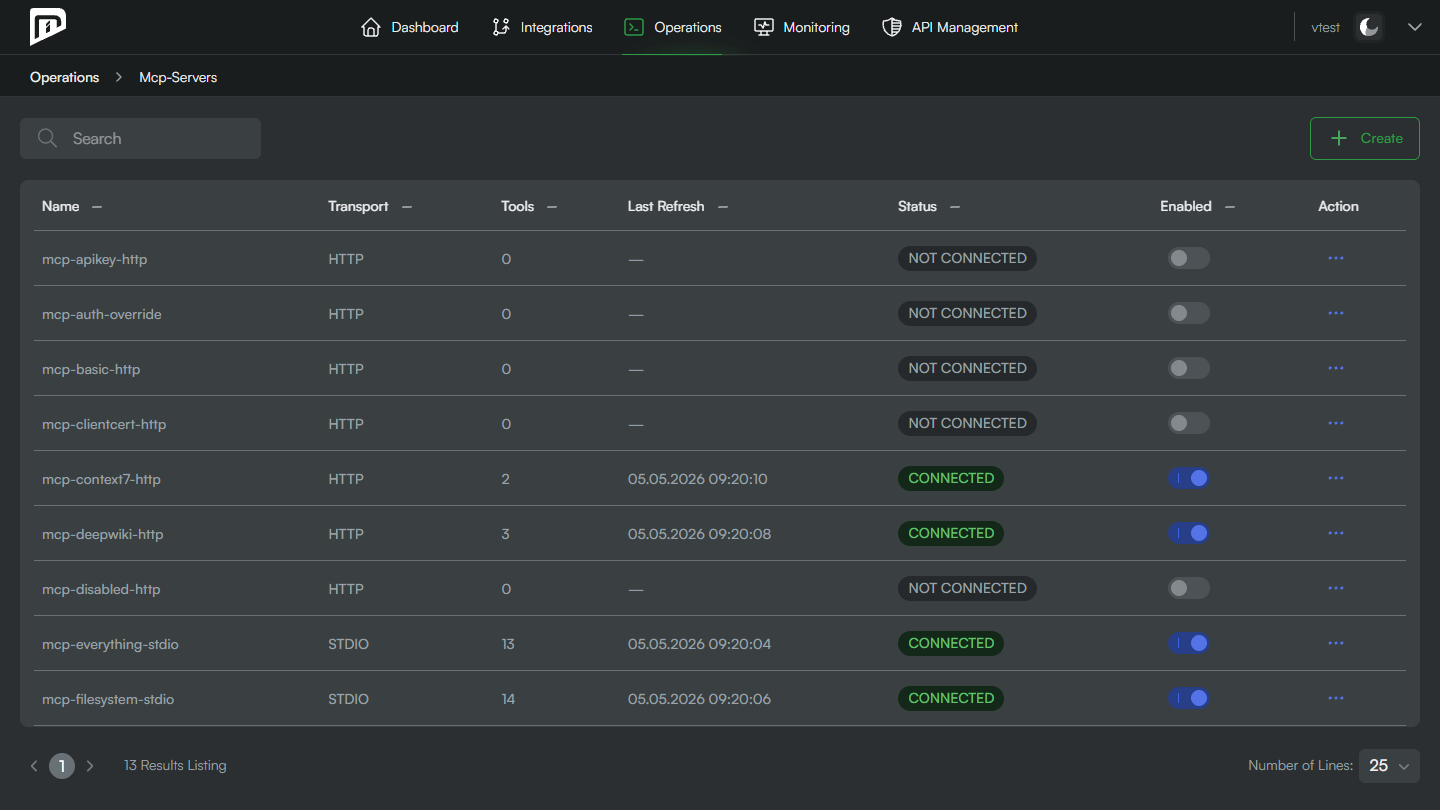This screenshot has width=1440, height=810.
Task: Sort by Last Refresh column indicator
Action: [723, 207]
